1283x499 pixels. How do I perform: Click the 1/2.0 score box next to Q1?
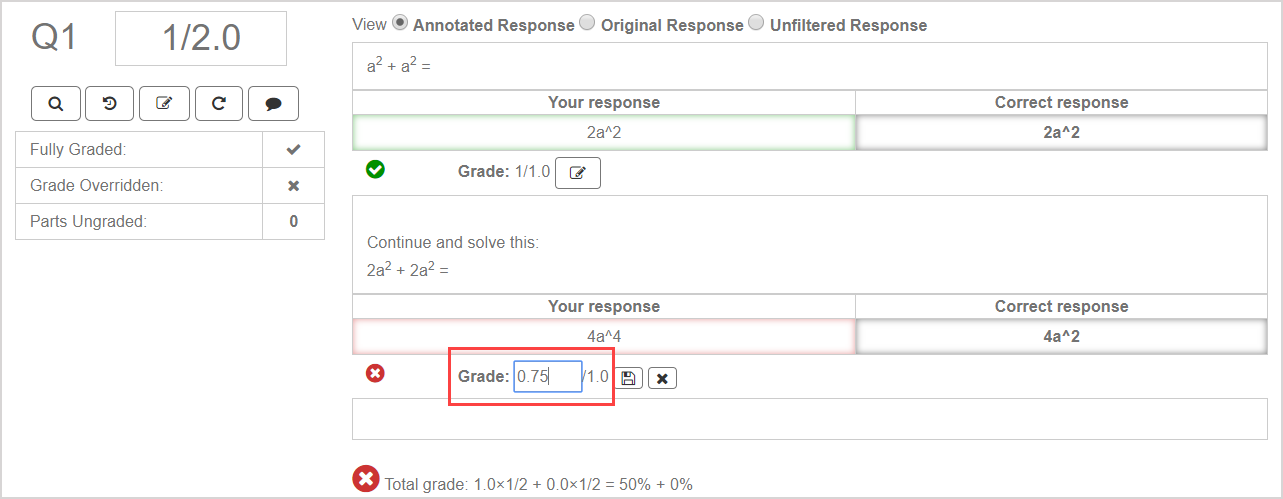[201, 39]
